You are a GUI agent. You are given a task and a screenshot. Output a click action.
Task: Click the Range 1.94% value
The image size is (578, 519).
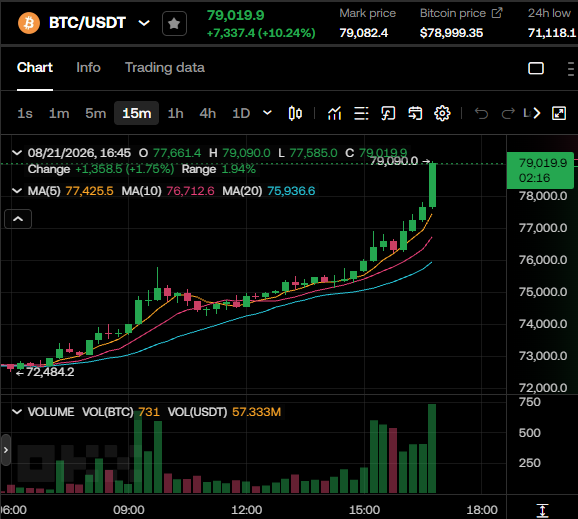click(x=238, y=169)
